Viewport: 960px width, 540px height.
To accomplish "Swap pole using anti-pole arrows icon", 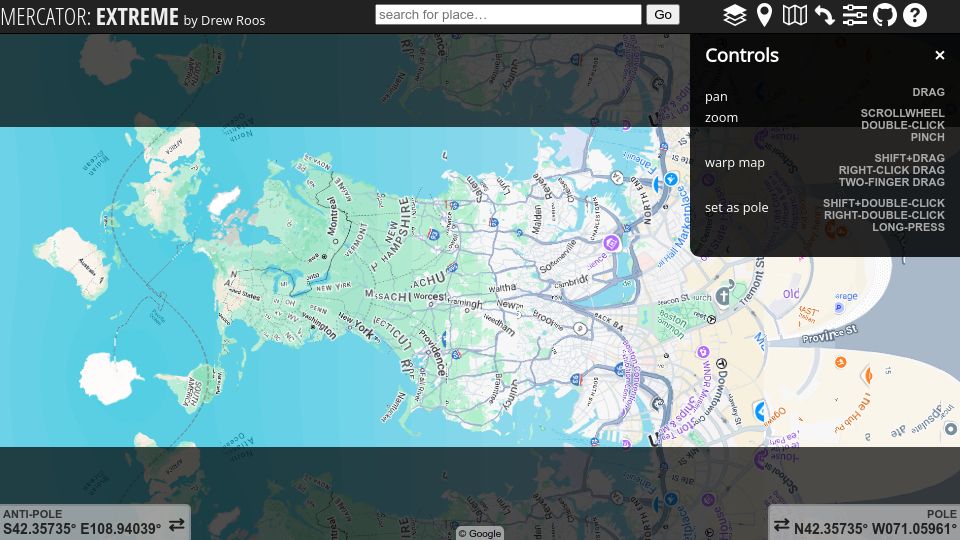I will tap(177, 525).
